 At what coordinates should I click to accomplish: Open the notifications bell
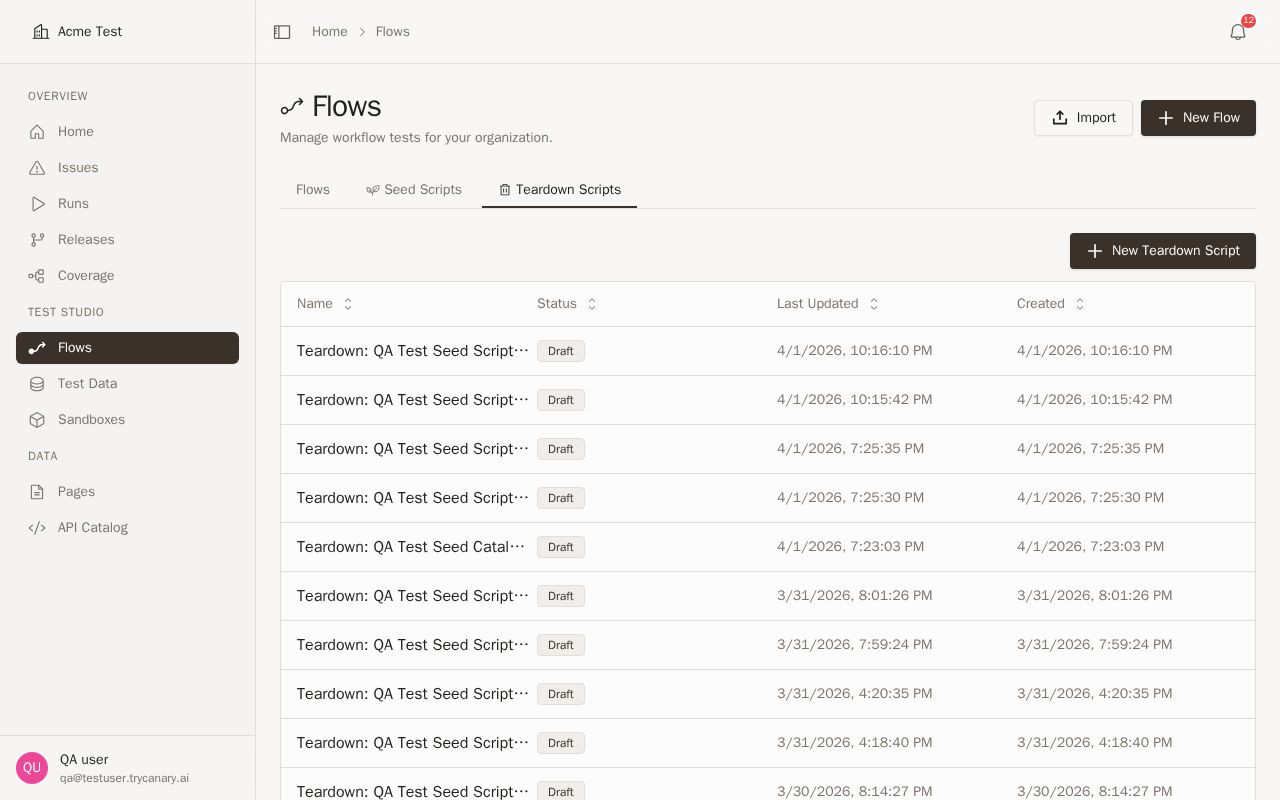coord(1238,32)
